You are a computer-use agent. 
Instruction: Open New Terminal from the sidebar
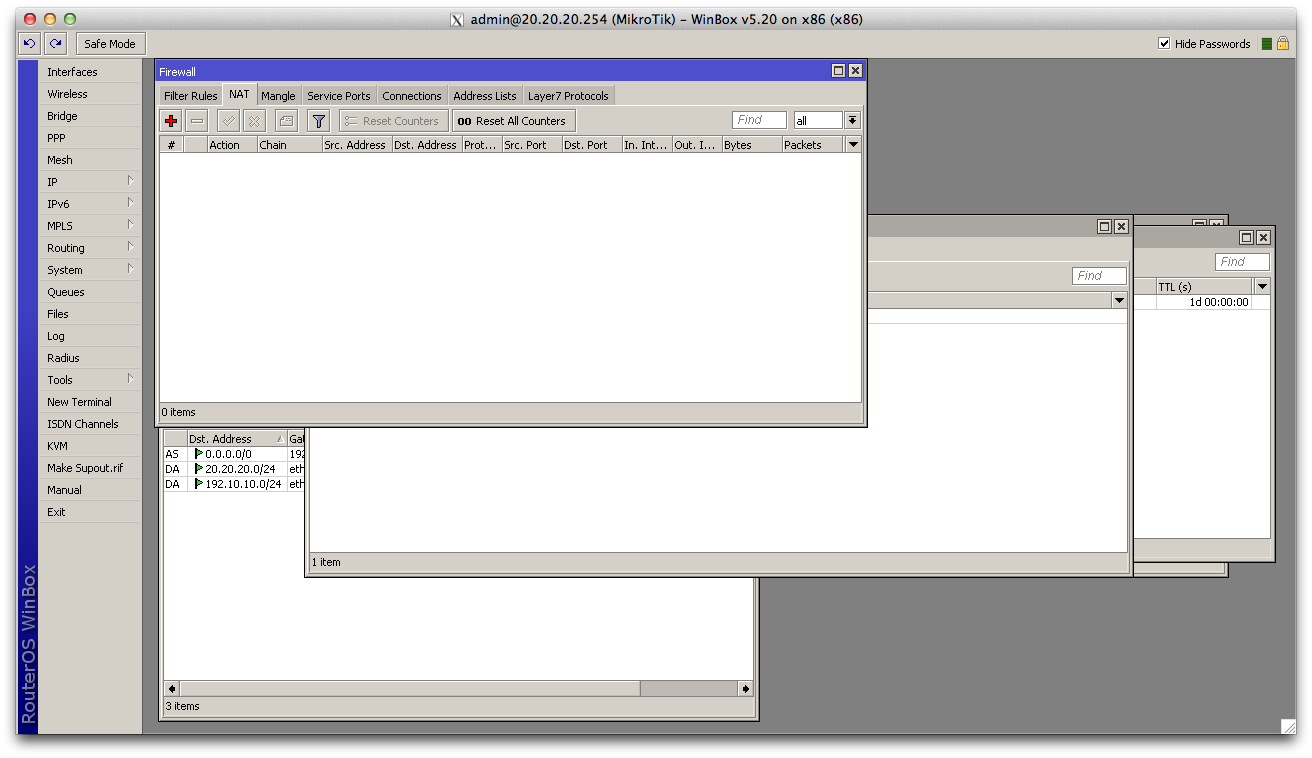[90, 402]
